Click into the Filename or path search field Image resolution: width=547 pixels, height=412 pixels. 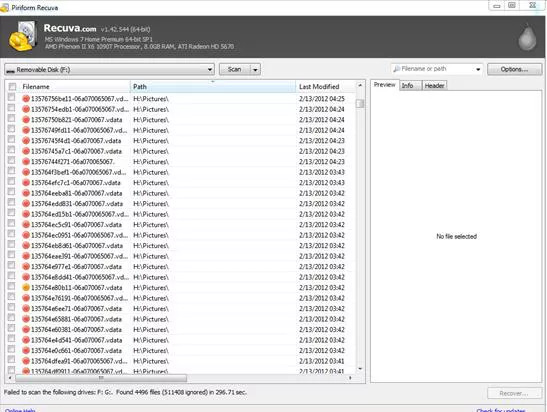click(x=436, y=69)
